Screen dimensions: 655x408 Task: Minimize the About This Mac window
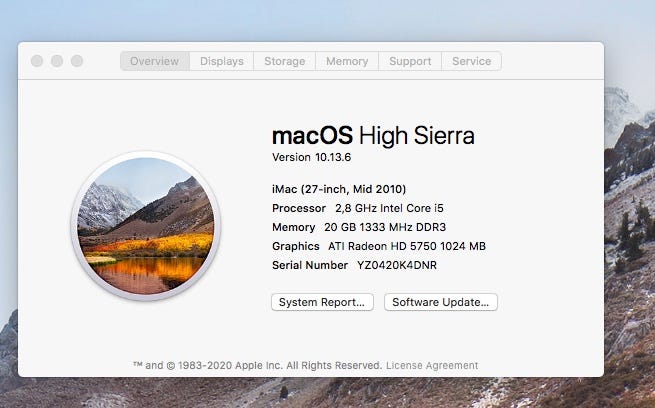click(x=57, y=61)
